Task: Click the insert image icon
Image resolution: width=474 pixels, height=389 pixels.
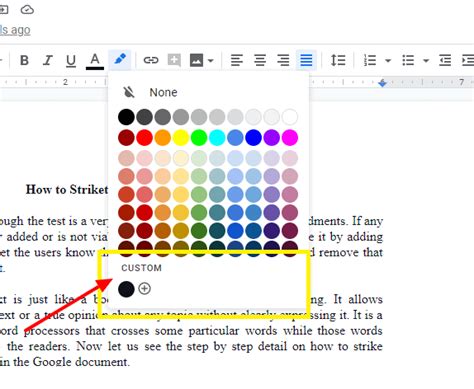Action: (x=196, y=60)
